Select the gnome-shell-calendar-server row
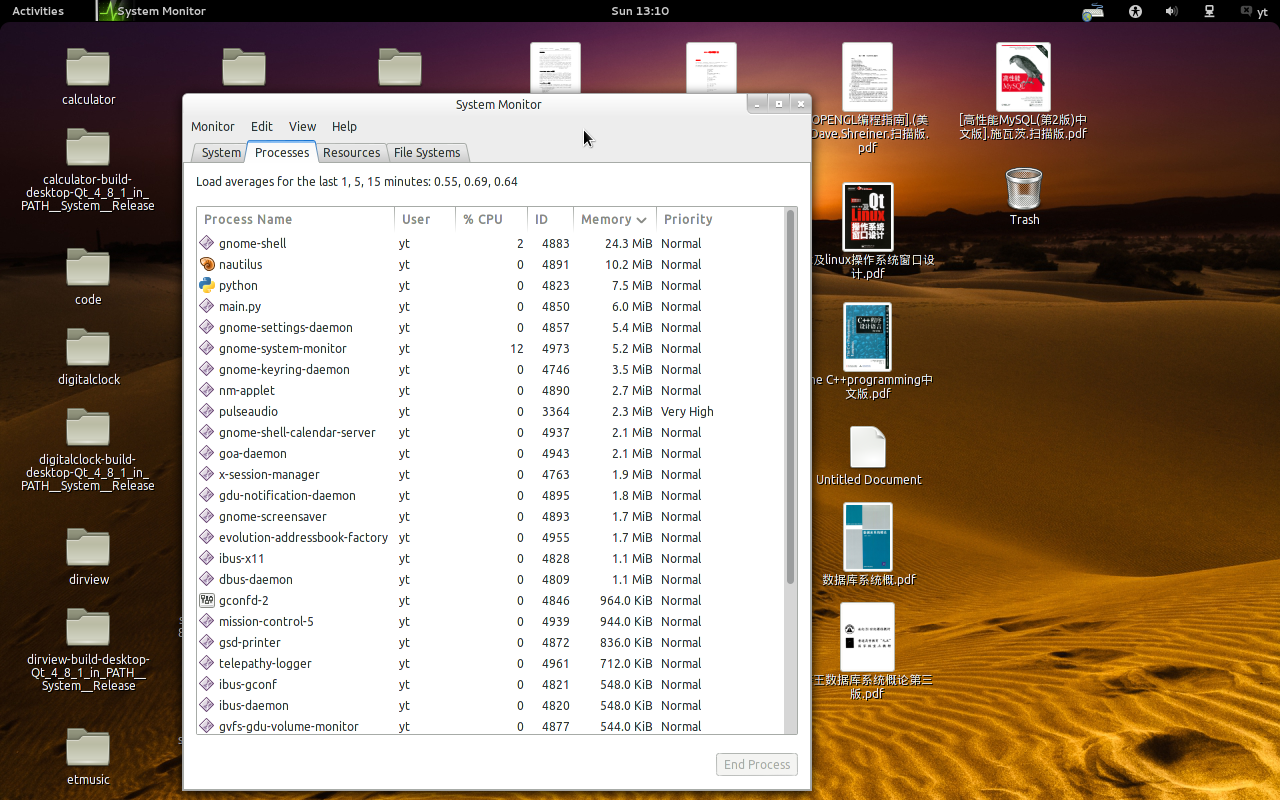This screenshot has width=1280, height=800. click(x=491, y=432)
